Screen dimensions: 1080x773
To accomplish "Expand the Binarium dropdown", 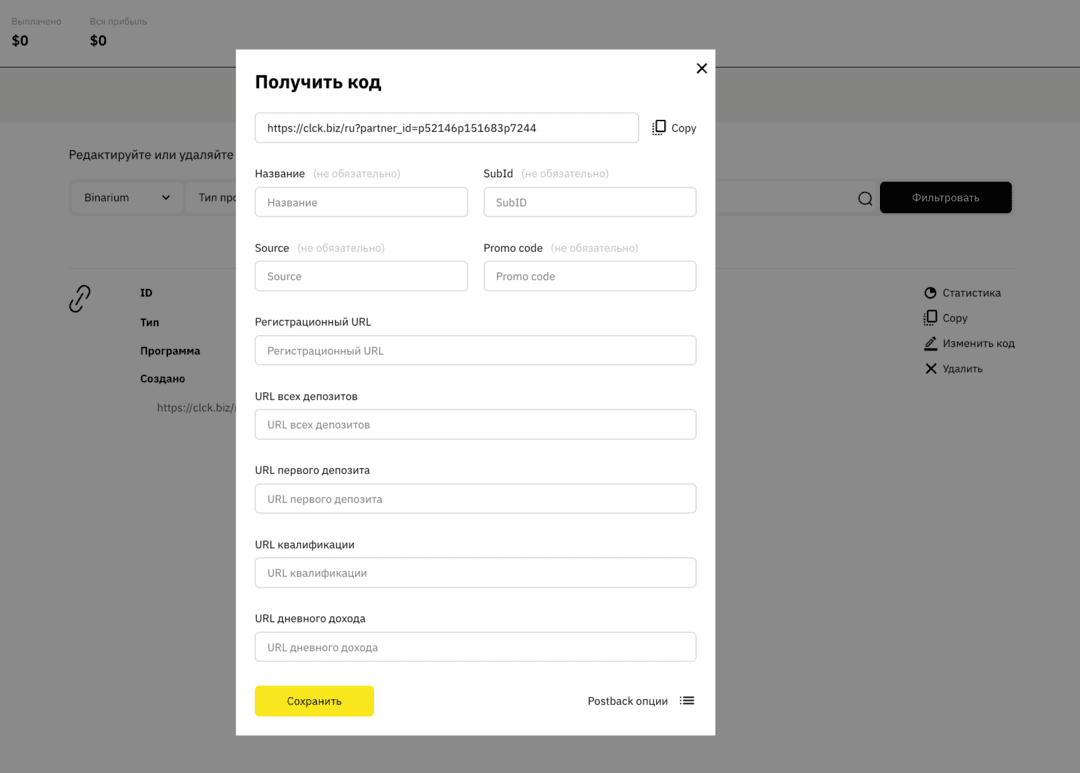I will (x=127, y=198).
